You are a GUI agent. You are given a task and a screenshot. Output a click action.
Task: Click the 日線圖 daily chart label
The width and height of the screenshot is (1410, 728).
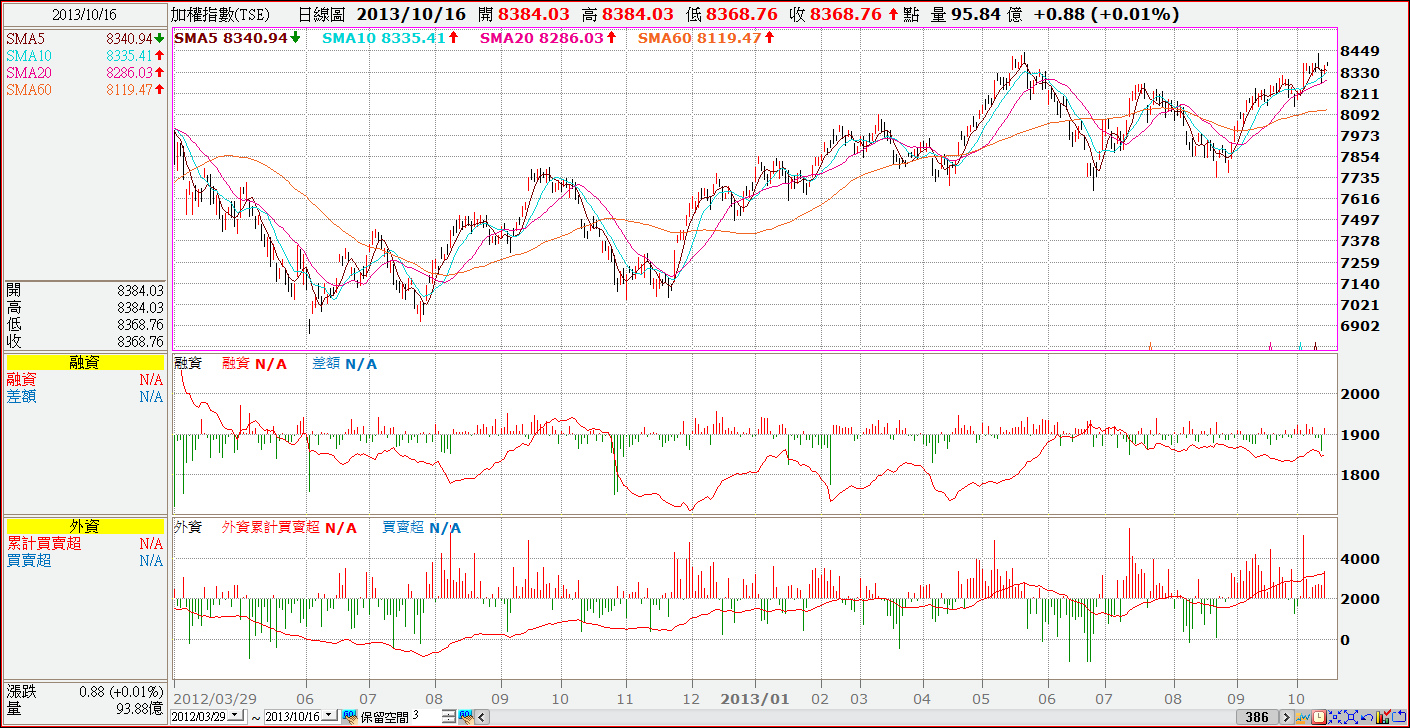[322, 14]
